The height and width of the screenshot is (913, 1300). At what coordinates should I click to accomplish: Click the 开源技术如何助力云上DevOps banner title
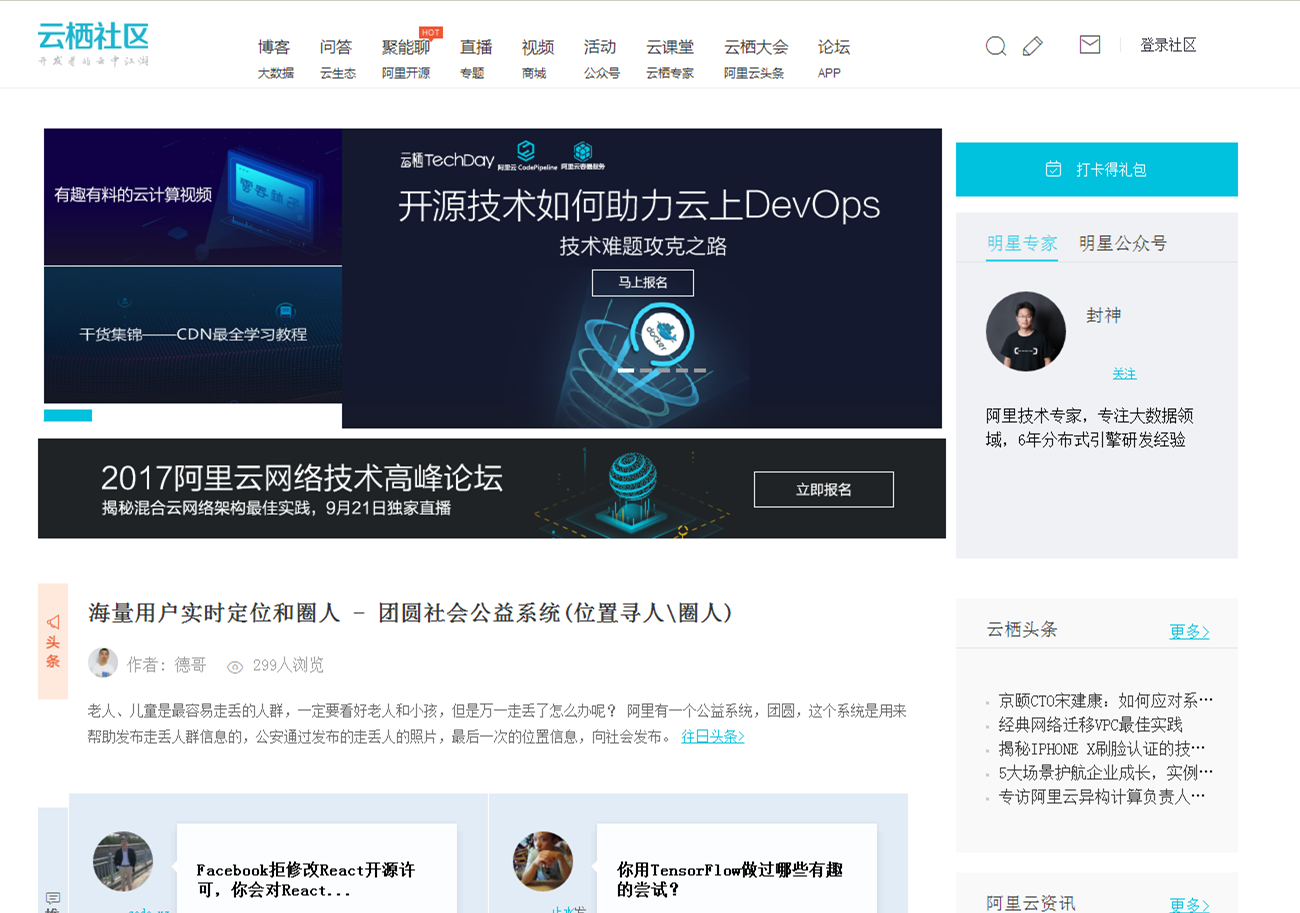tap(639, 205)
